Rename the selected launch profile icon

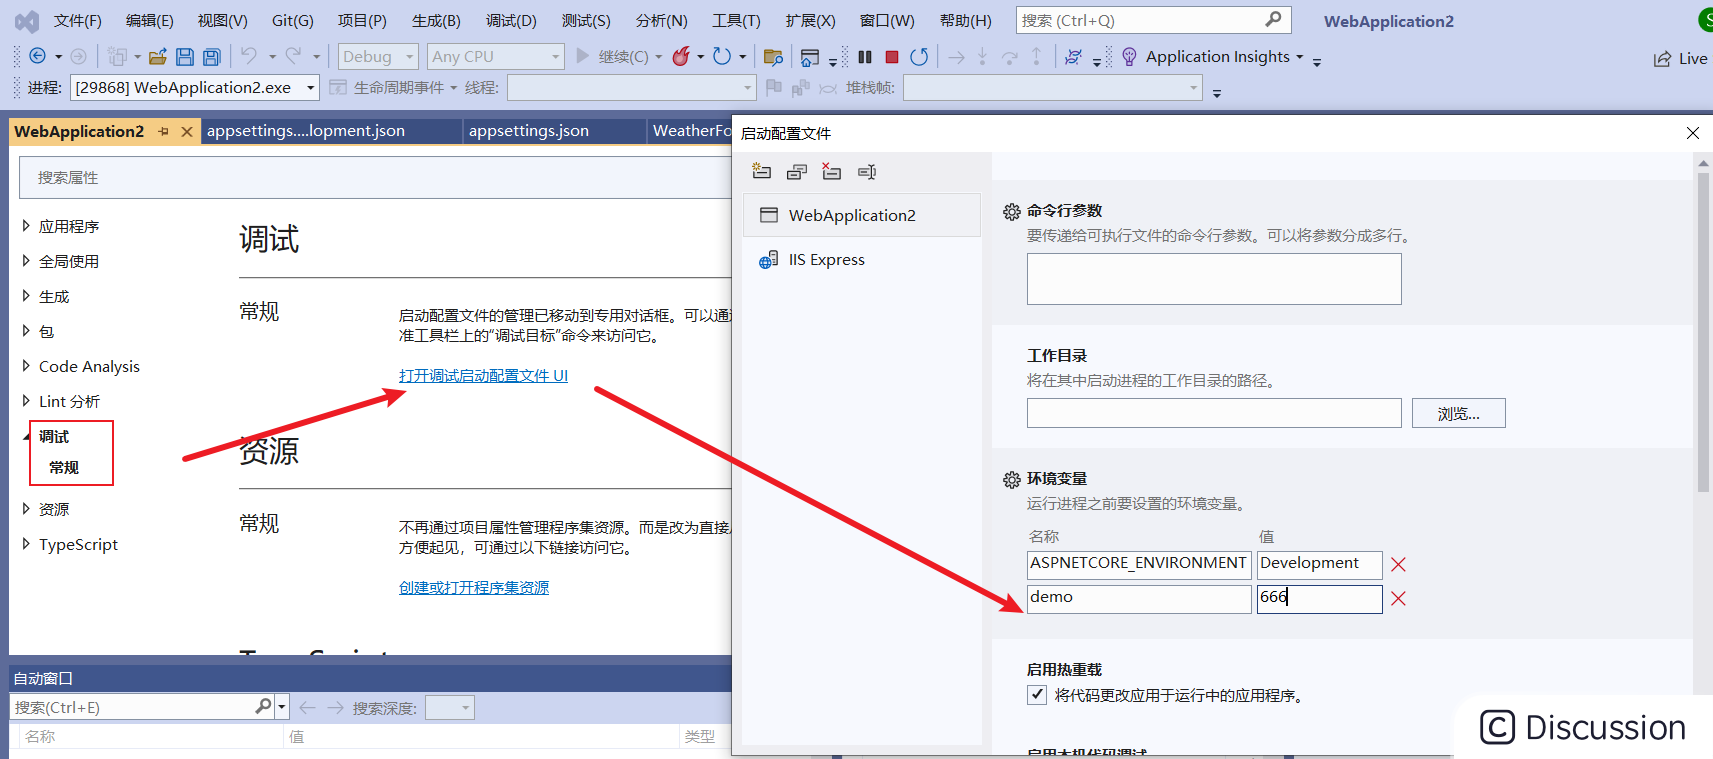point(867,172)
